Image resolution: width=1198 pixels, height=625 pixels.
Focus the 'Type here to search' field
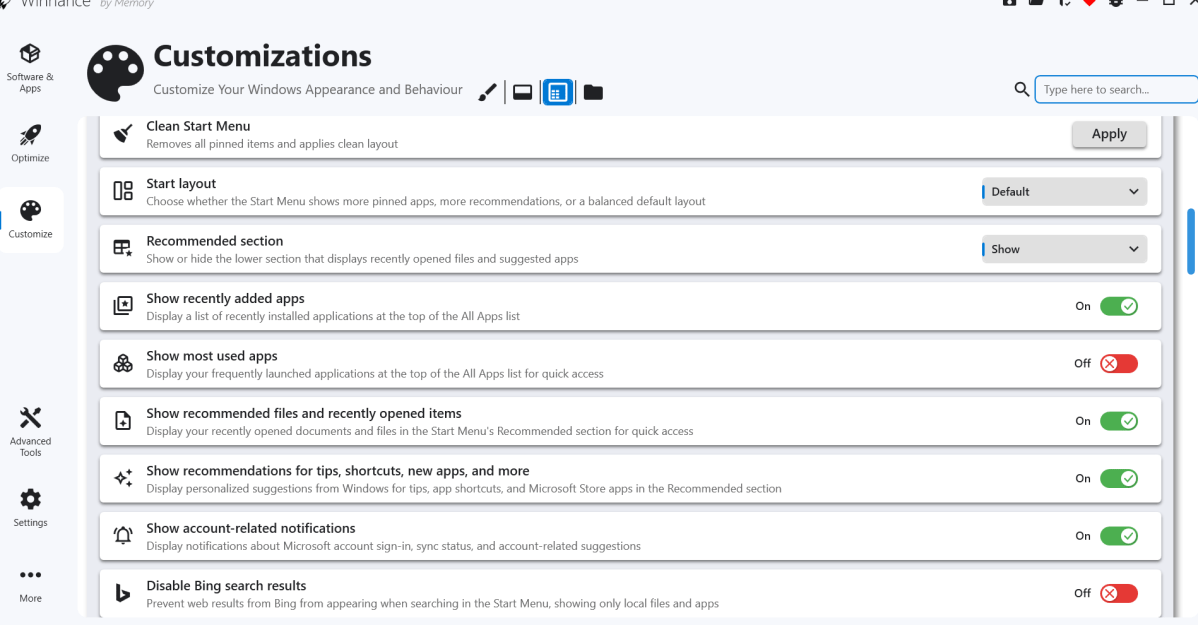(x=1115, y=89)
